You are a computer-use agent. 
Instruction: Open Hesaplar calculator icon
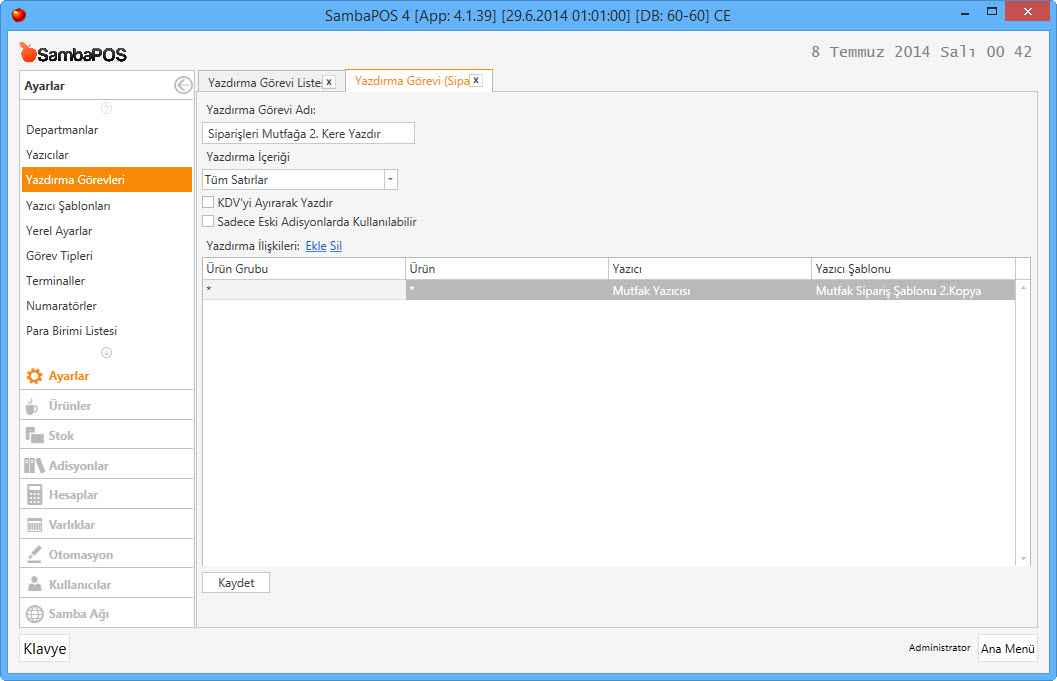pyautogui.click(x=34, y=495)
